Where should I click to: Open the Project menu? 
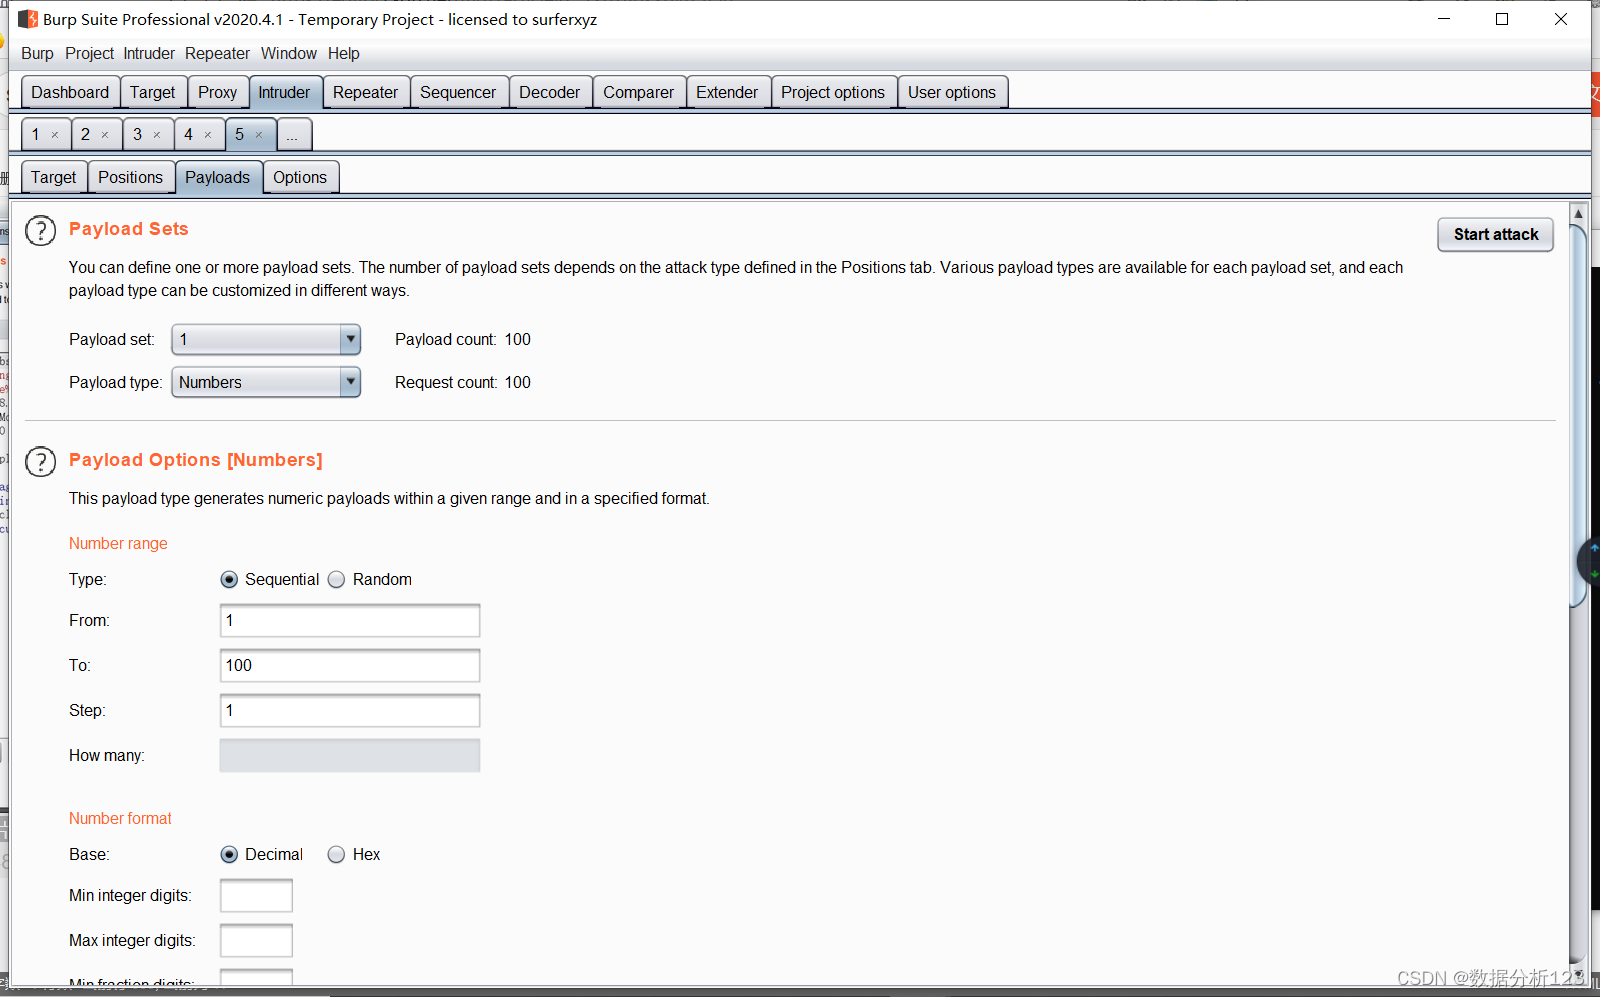point(89,54)
